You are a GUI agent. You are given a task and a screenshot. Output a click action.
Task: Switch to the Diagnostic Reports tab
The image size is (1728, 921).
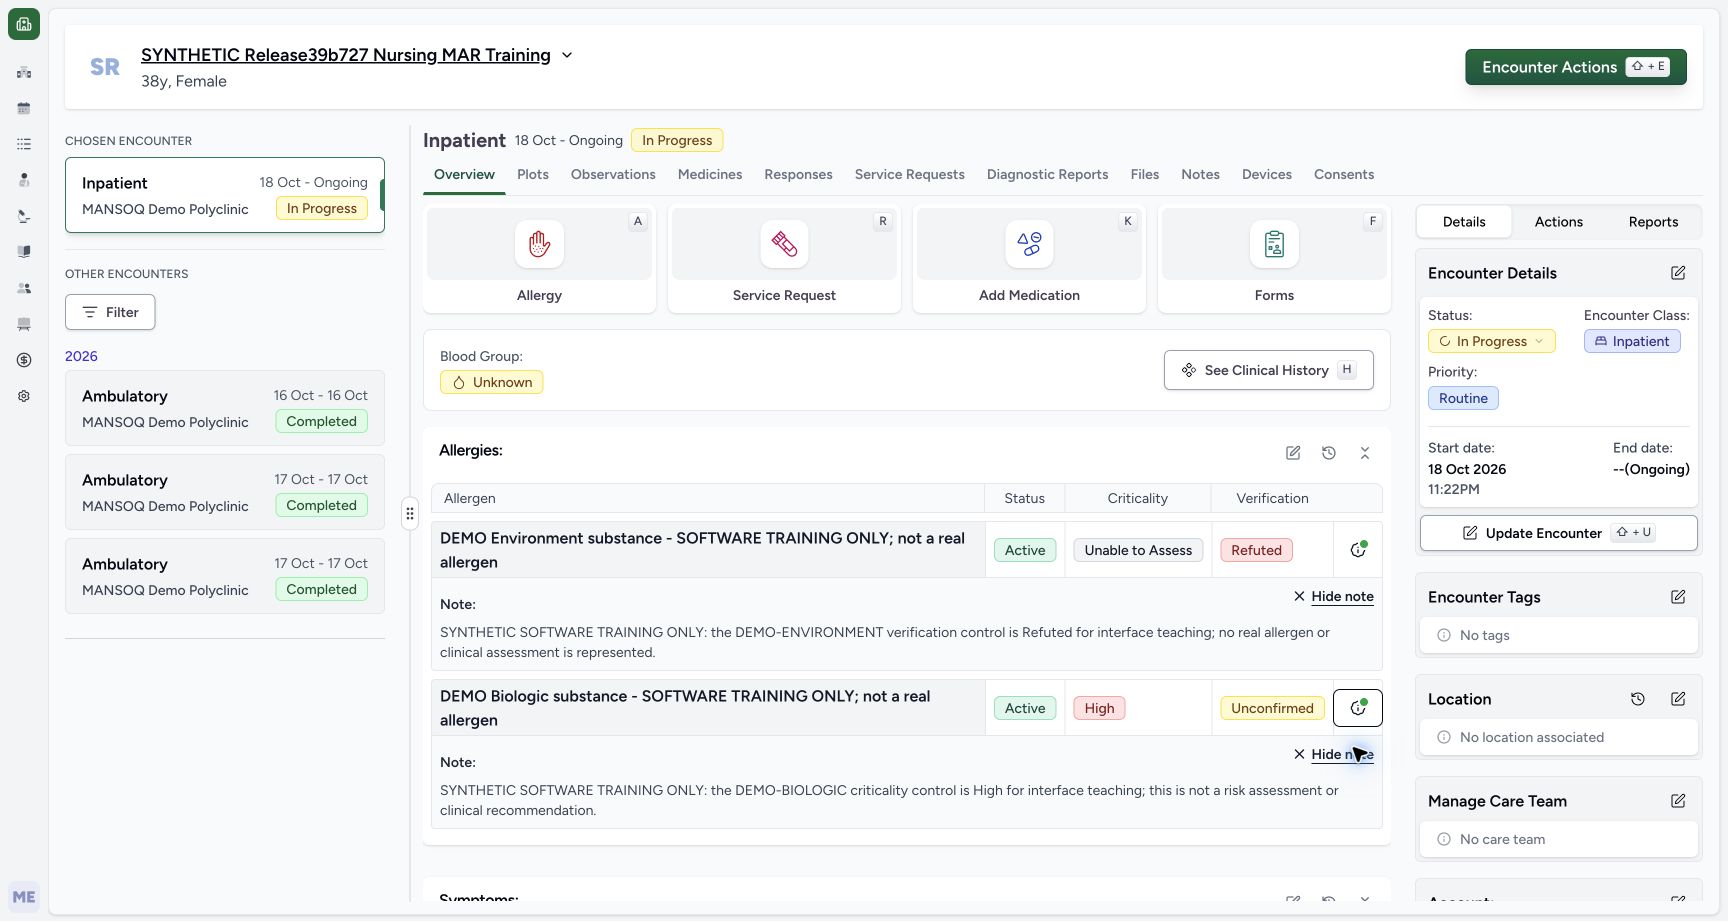1047,174
